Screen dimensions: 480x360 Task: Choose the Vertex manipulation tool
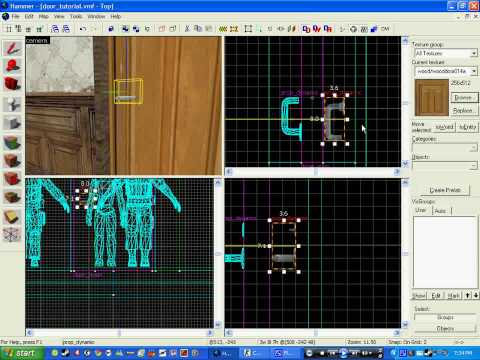12,235
